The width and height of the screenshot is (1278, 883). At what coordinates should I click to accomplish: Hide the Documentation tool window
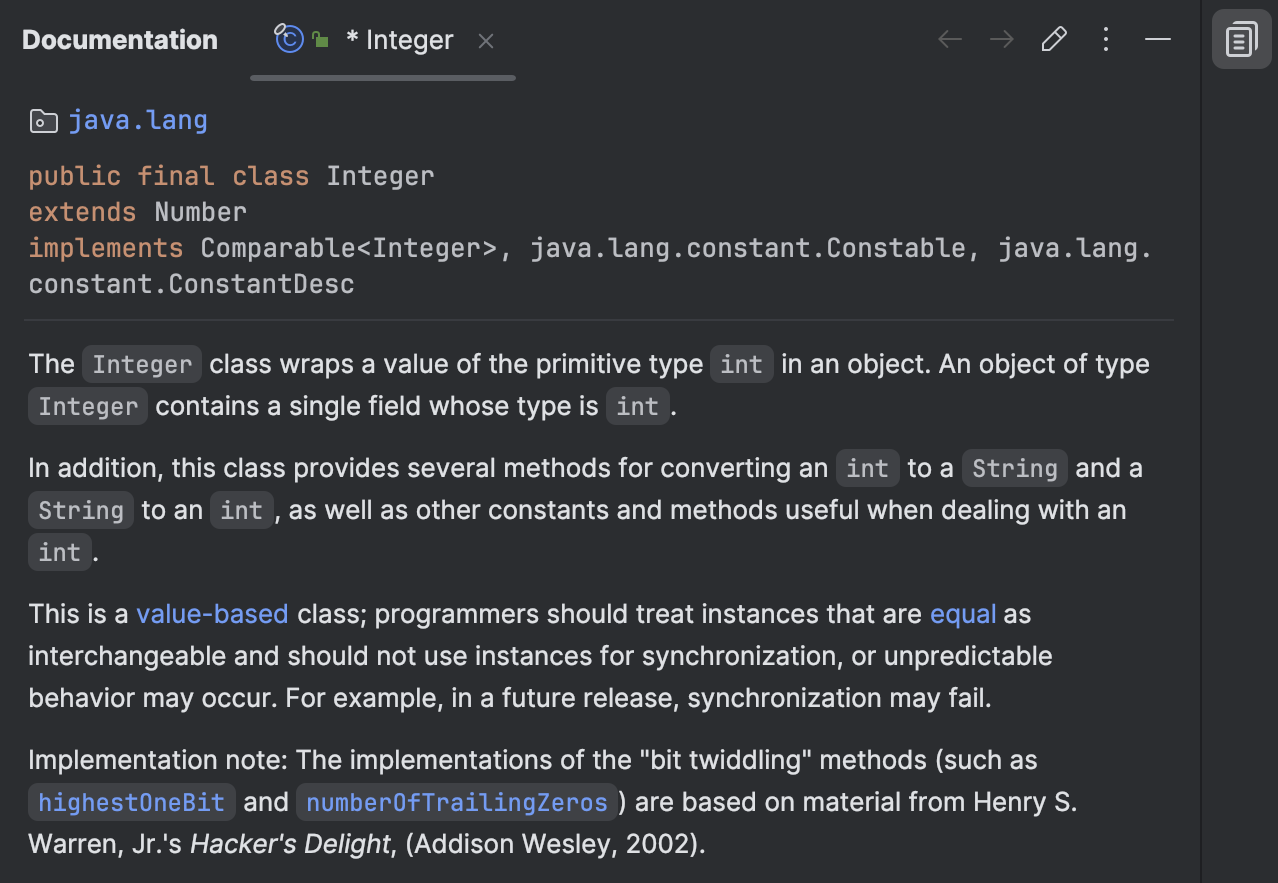(x=1157, y=39)
